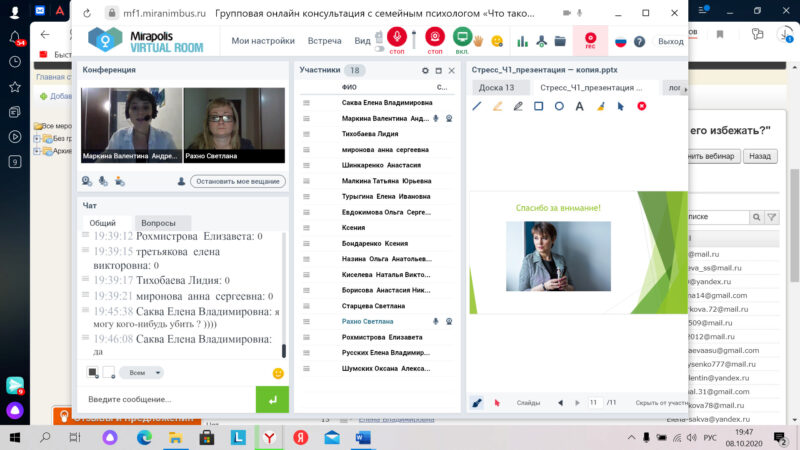800x450 pixels.
Task: Open row menu for Ксения participant
Action: coord(306,228)
